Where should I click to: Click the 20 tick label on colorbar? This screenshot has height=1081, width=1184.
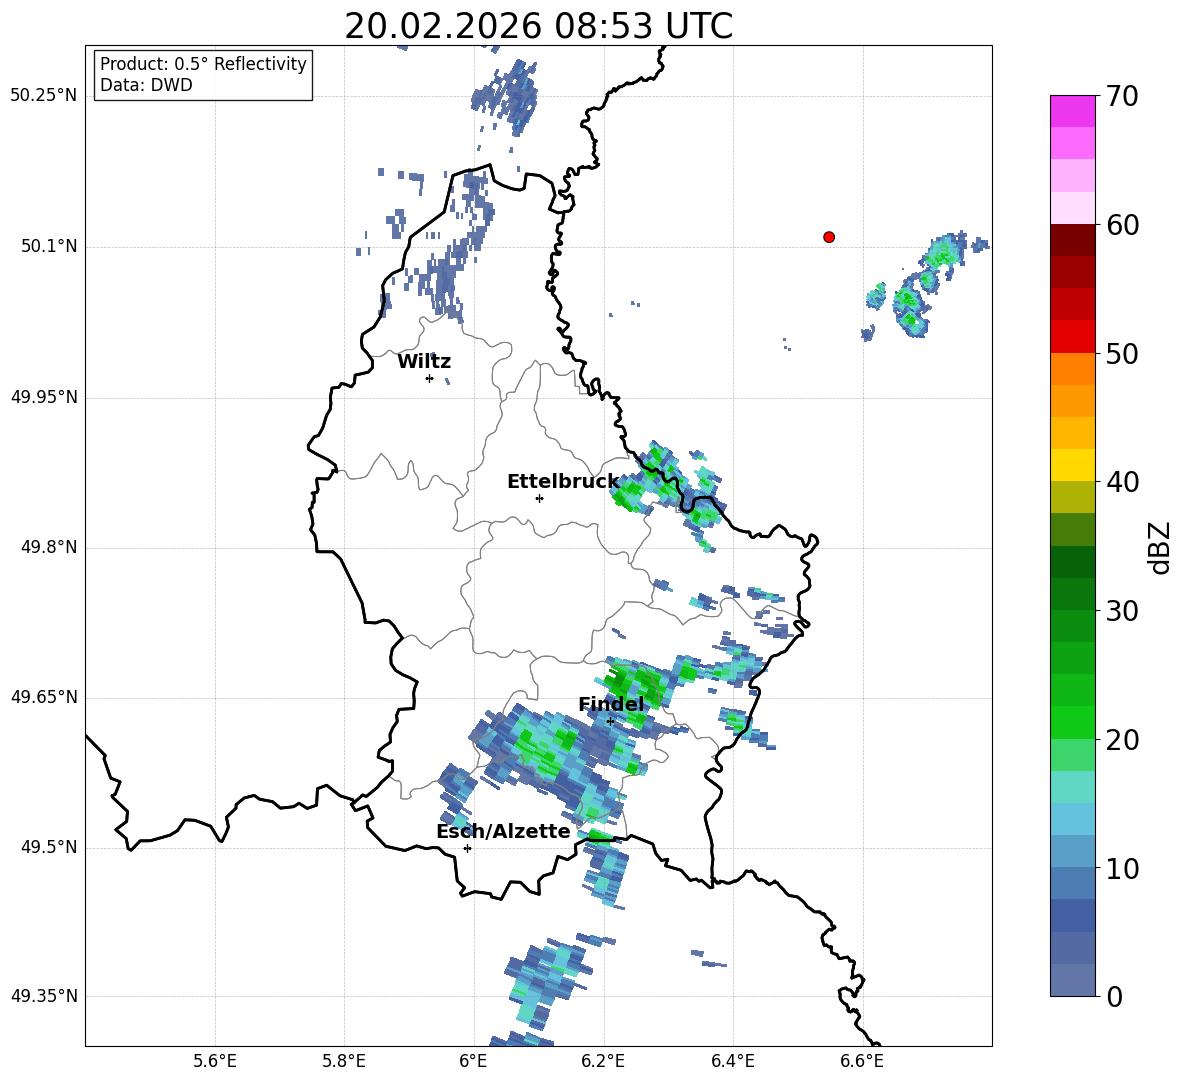click(1122, 740)
